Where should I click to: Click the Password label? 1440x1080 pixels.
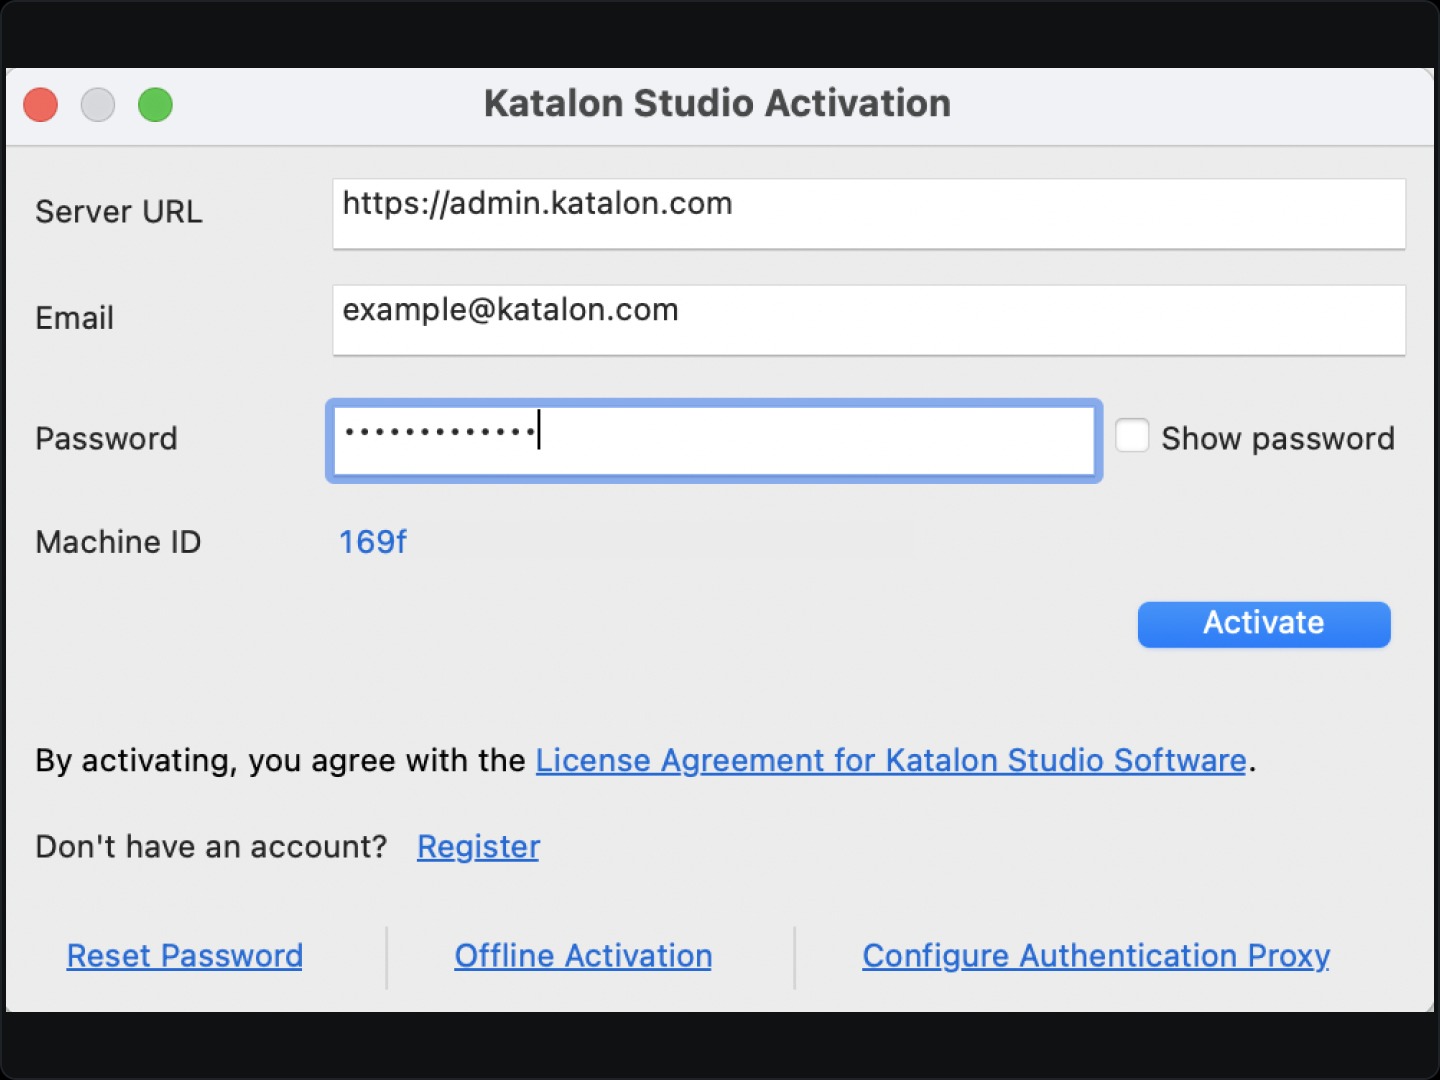106,438
